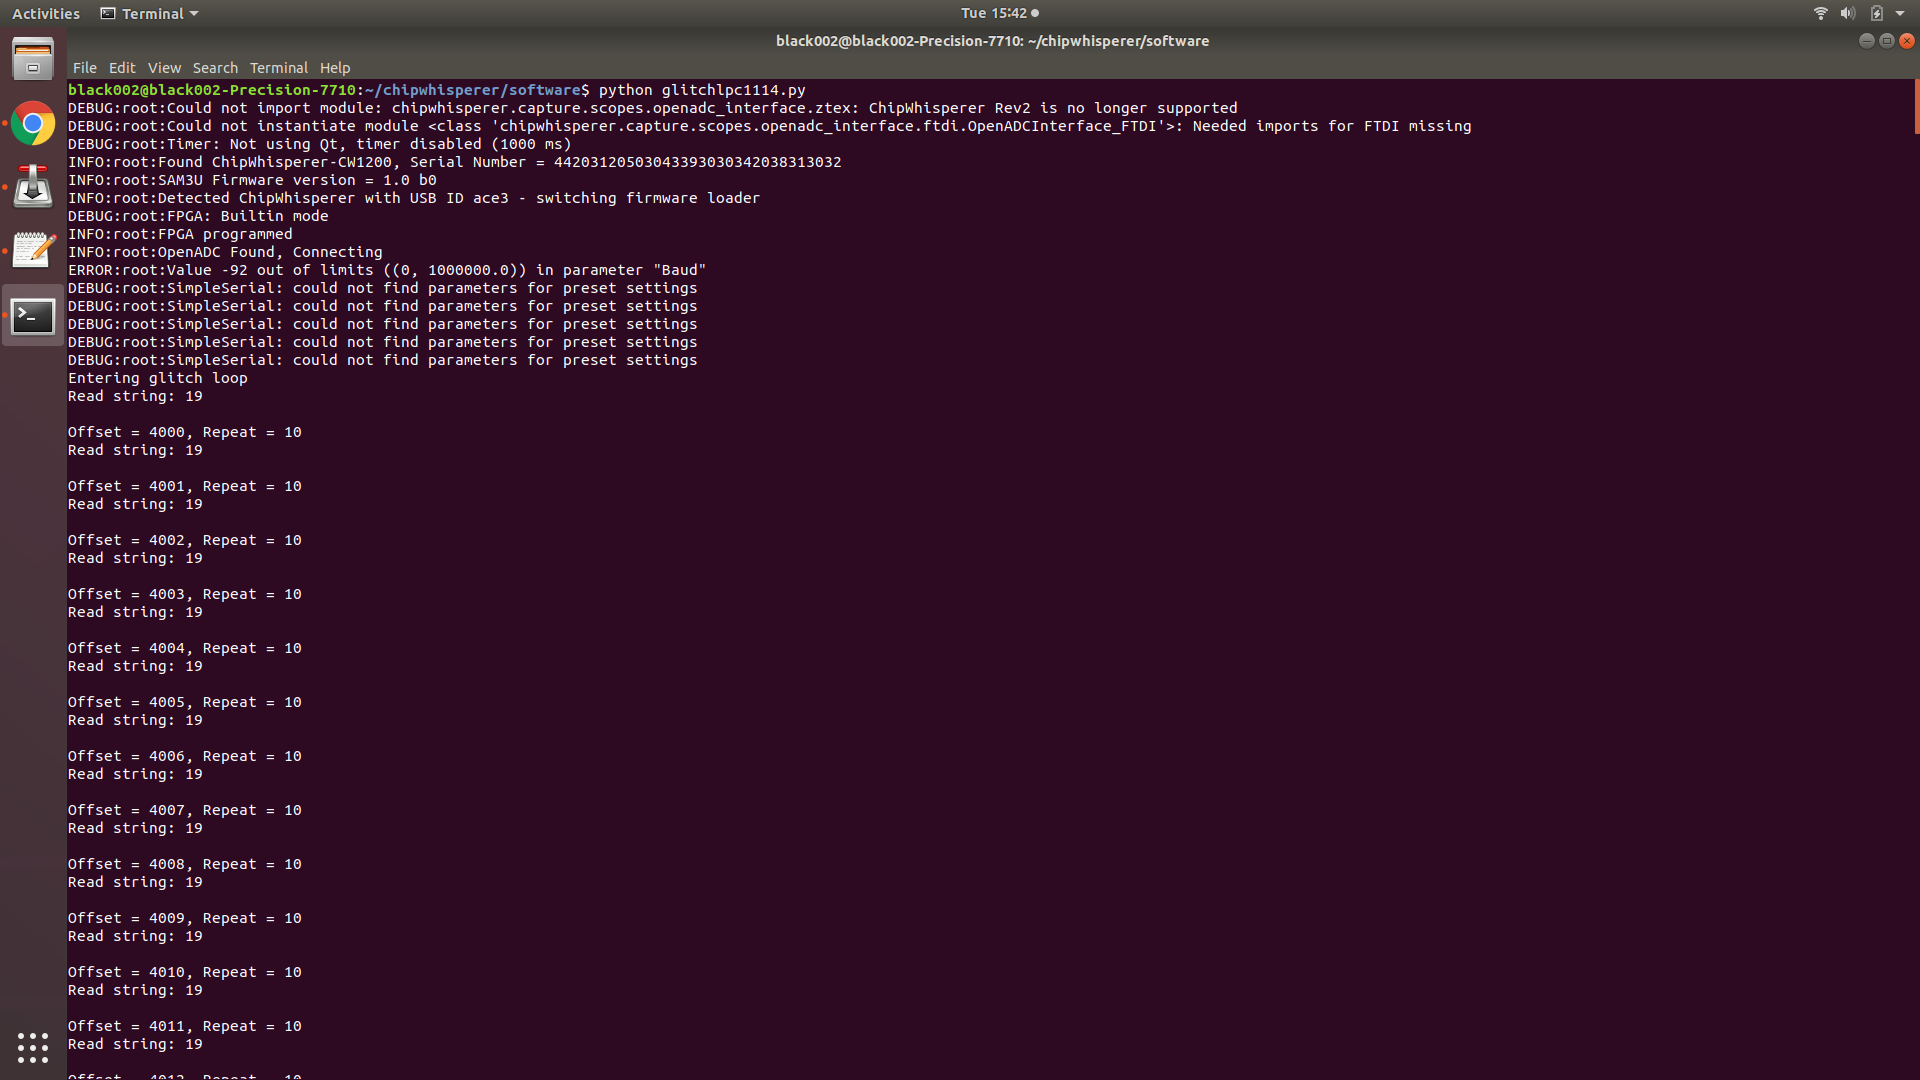Screen dimensions: 1920x1080
Task: Click the terminal vertical scrollbar handle
Action: coord(1916,107)
